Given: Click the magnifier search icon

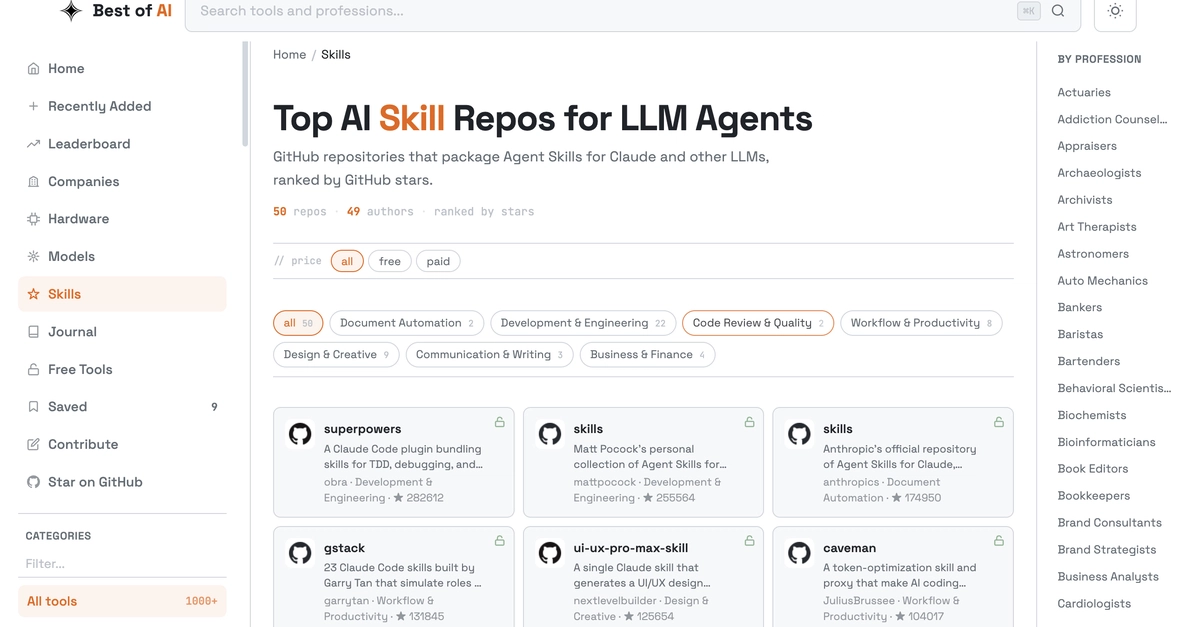Looking at the screenshot, I should (1058, 11).
